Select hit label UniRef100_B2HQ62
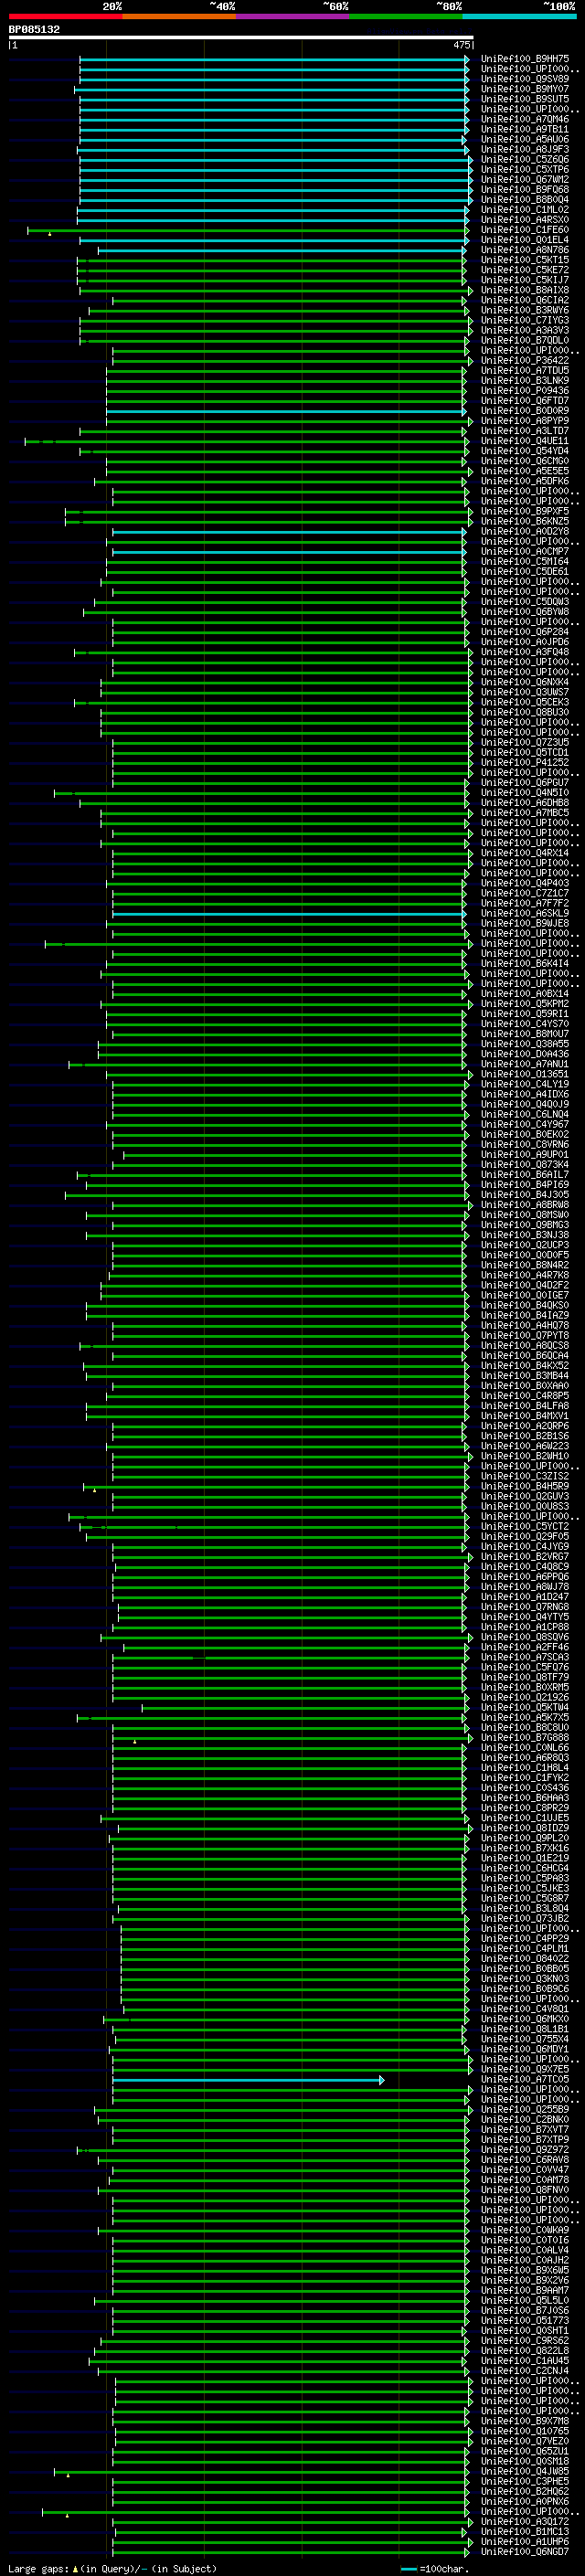 click(525, 2491)
